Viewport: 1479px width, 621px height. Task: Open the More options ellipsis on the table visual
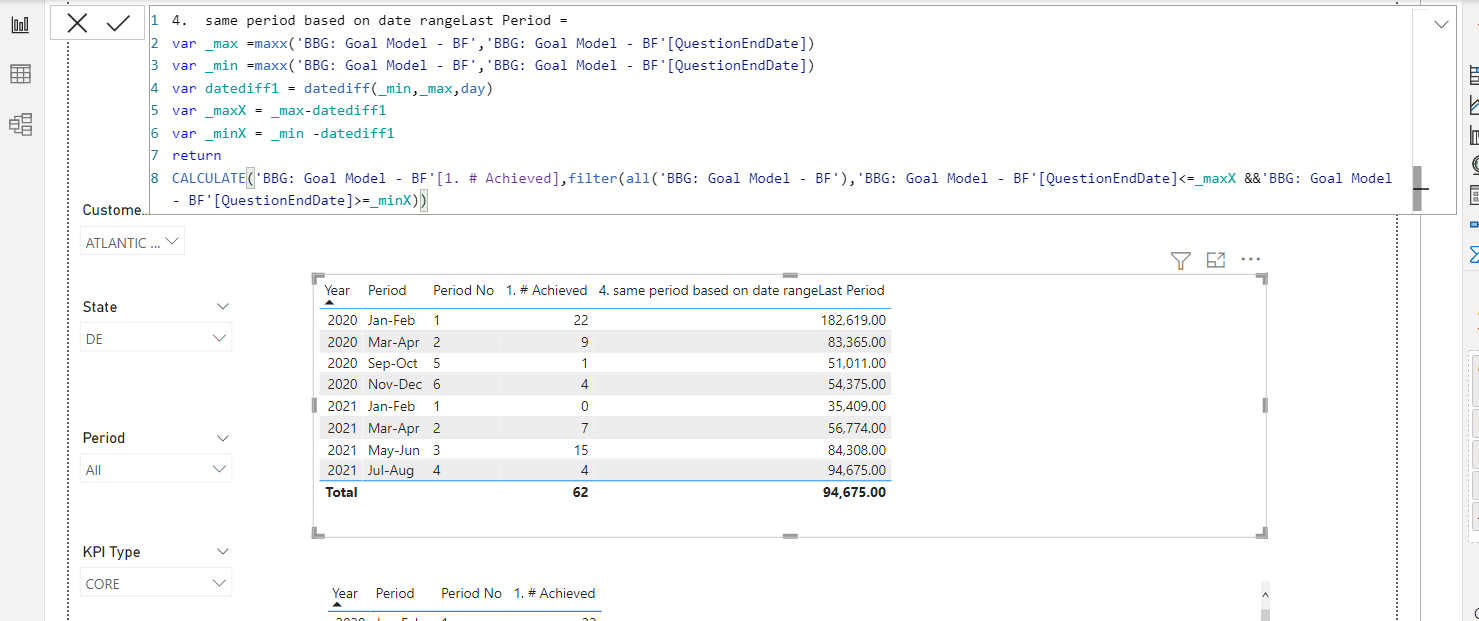[1250, 259]
